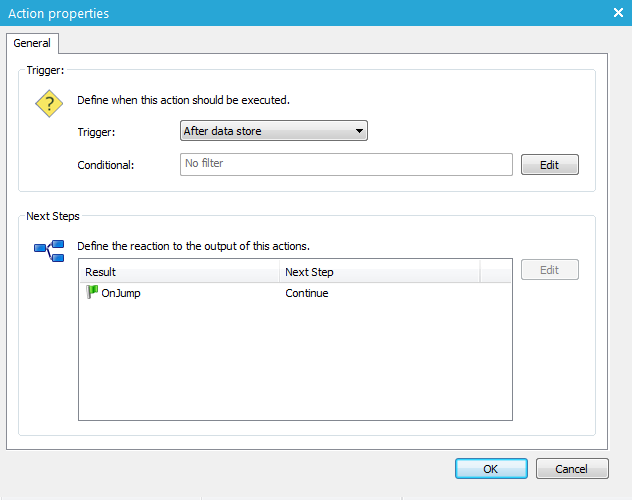Click the blue workflow diagram Next Steps icon
Image resolution: width=632 pixels, height=500 pixels.
pos(49,249)
